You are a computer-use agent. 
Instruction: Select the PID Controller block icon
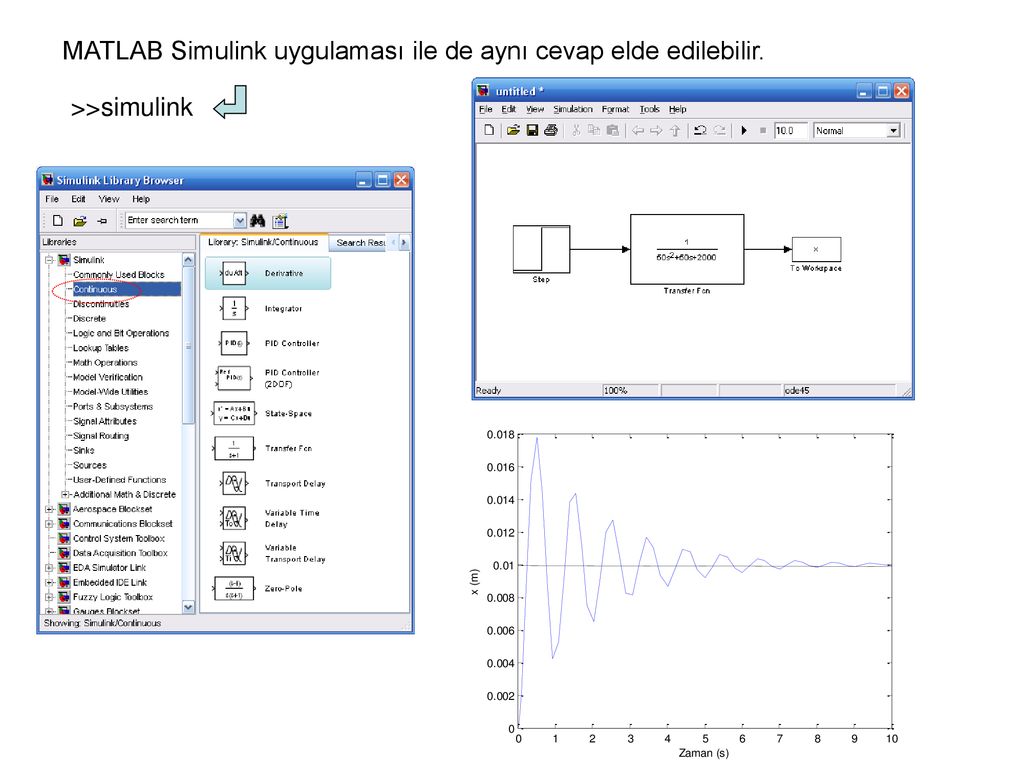[234, 343]
